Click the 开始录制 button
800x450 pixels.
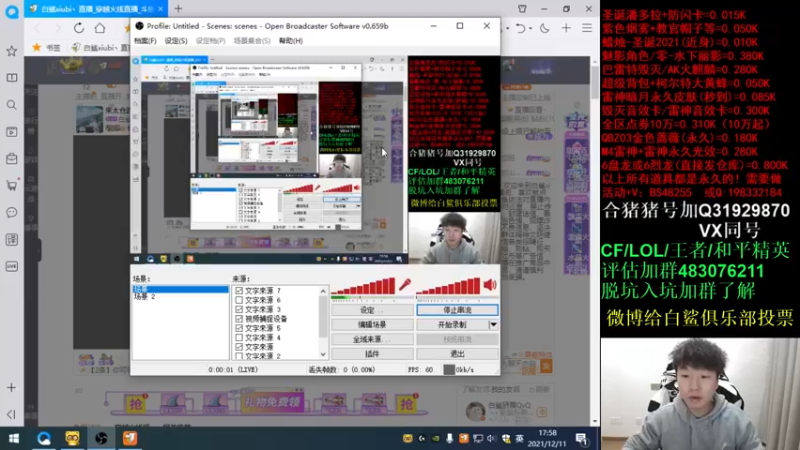[452, 324]
